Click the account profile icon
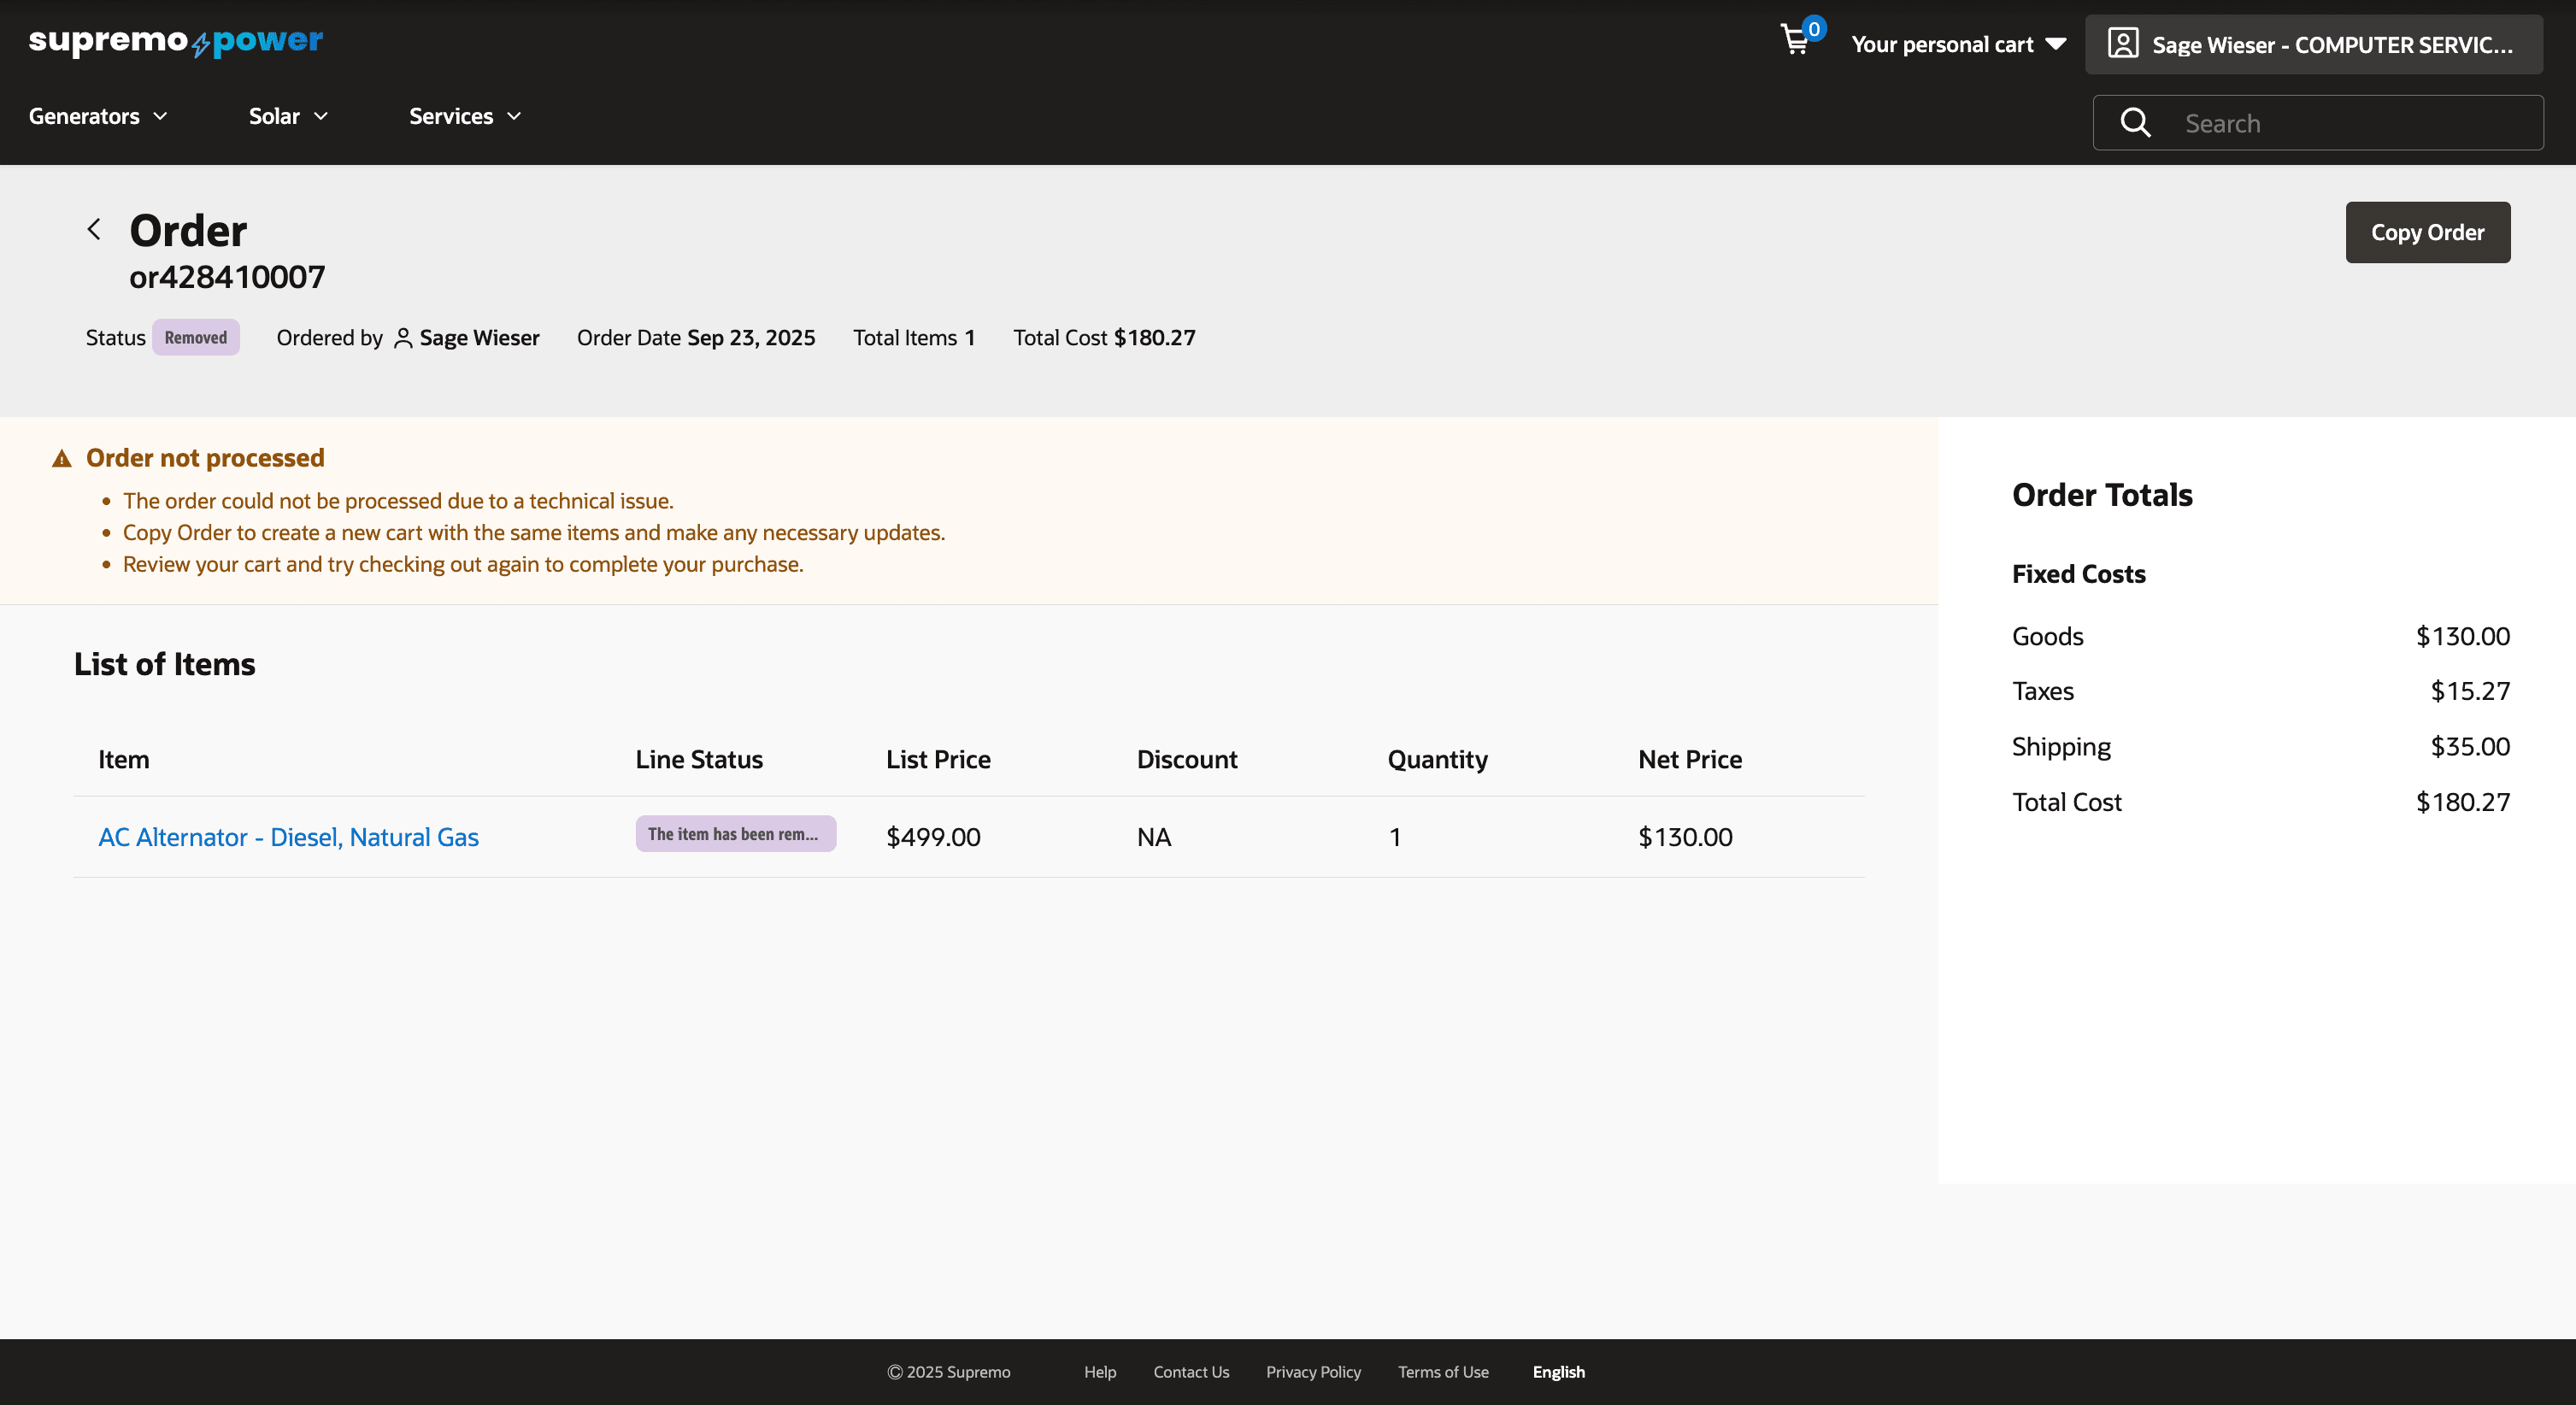 (x=2122, y=44)
